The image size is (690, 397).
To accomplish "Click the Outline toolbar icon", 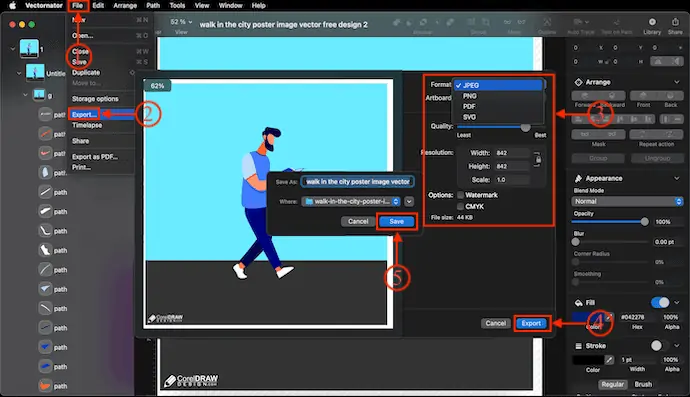I will click(x=547, y=22).
